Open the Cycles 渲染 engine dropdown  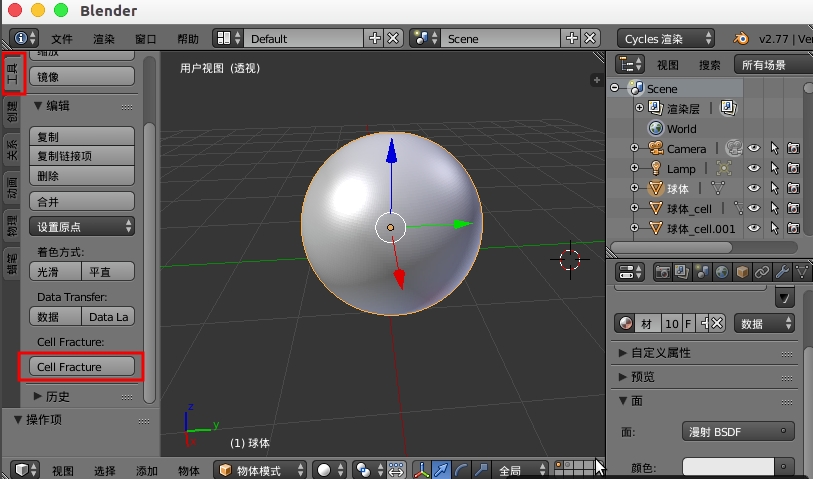pyautogui.click(x=665, y=38)
